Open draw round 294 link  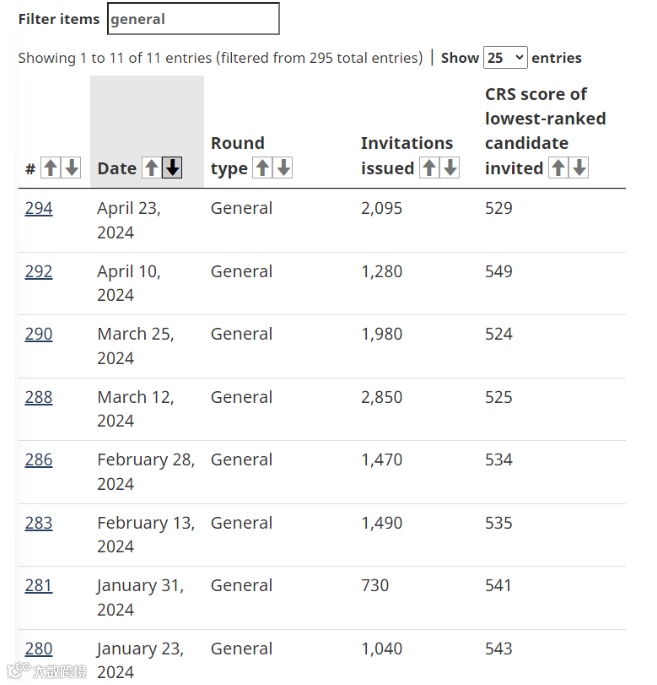[x=39, y=209]
